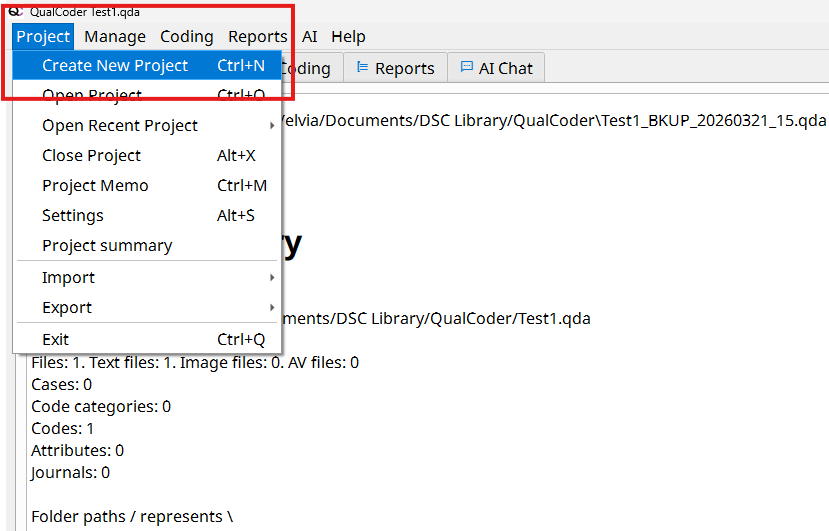This screenshot has height=531, width=829.
Task: Open the Manage menu
Action: (115, 36)
